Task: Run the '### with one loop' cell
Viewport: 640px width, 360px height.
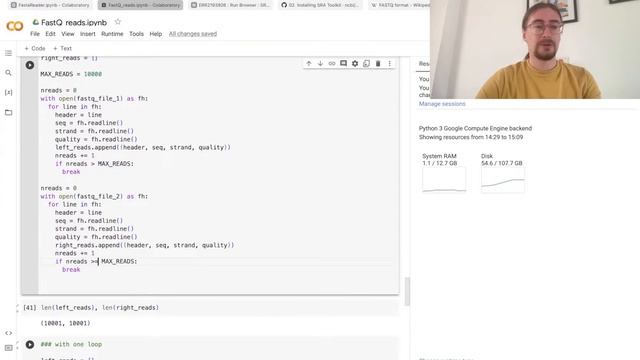Action: [x=30, y=344]
